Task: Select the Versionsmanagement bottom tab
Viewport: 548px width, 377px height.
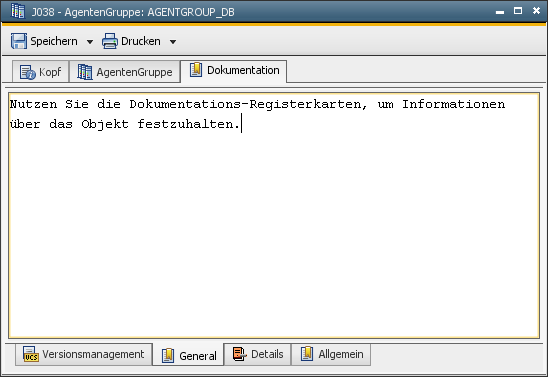Action: tap(84, 354)
